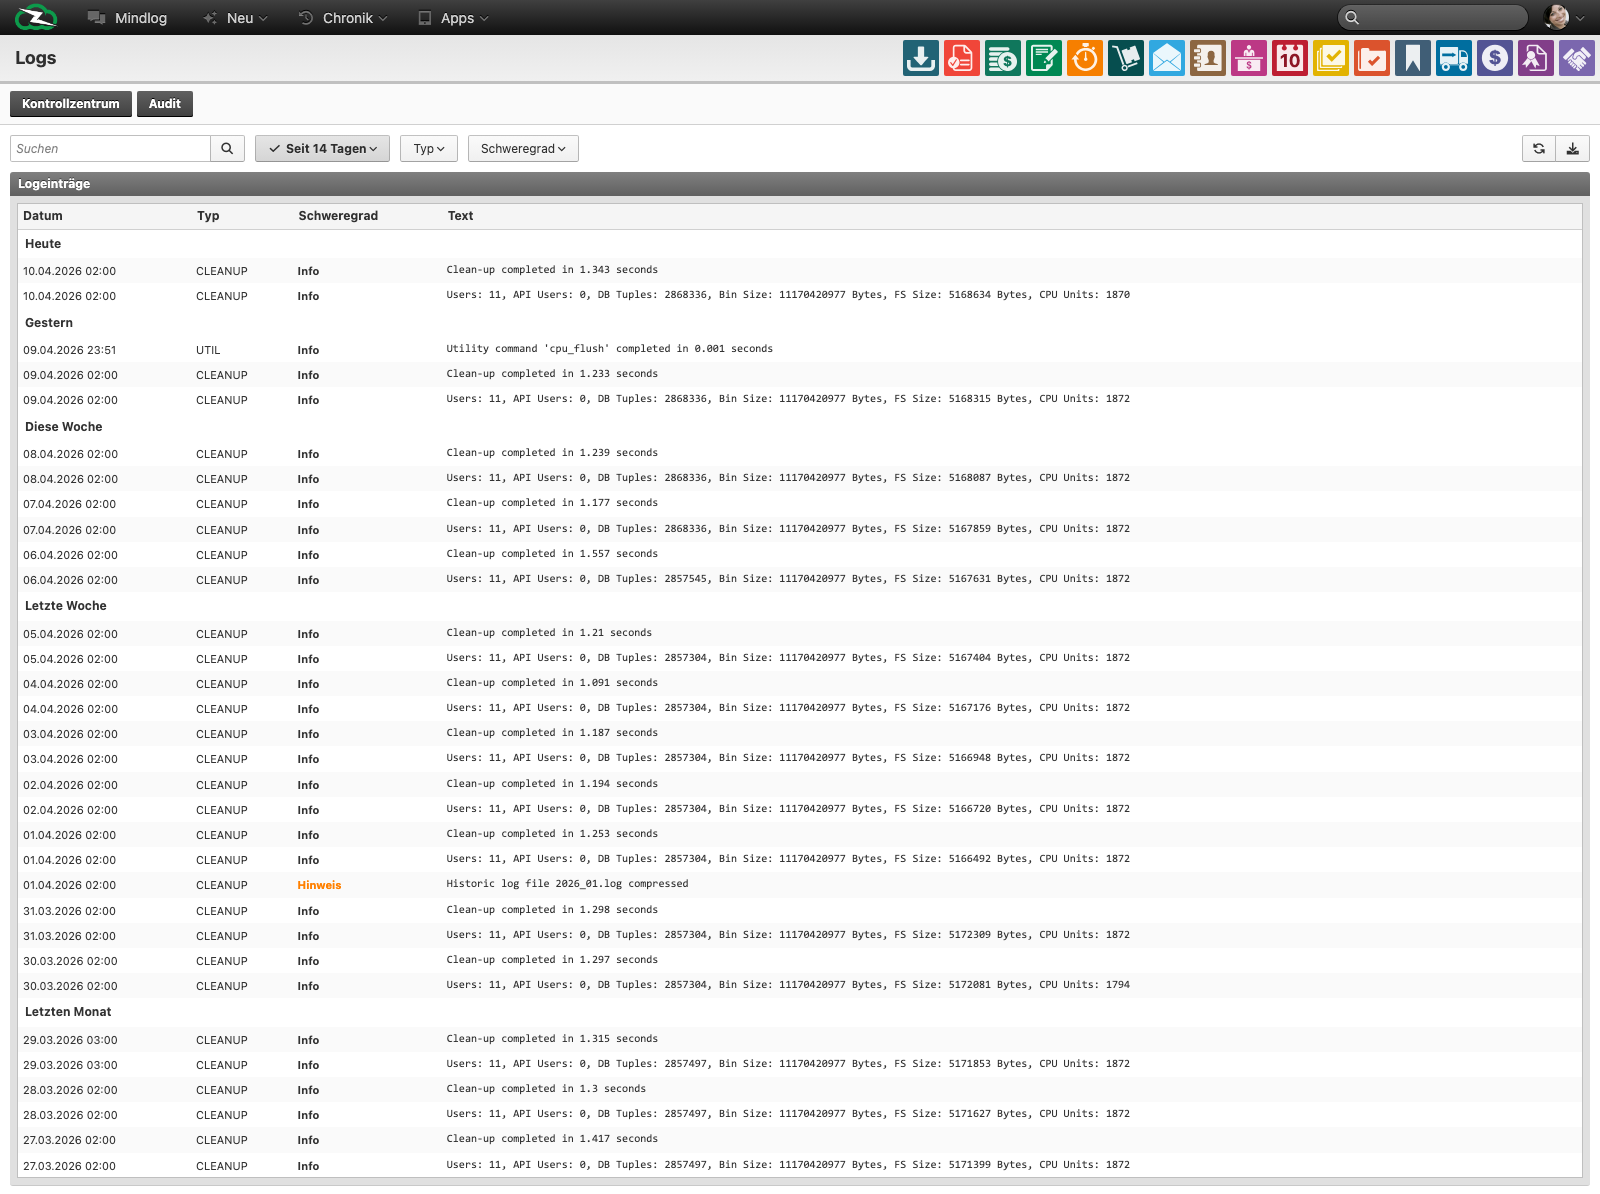Open the violet handshake icon
This screenshot has width=1600, height=1194.
[x=1576, y=58]
